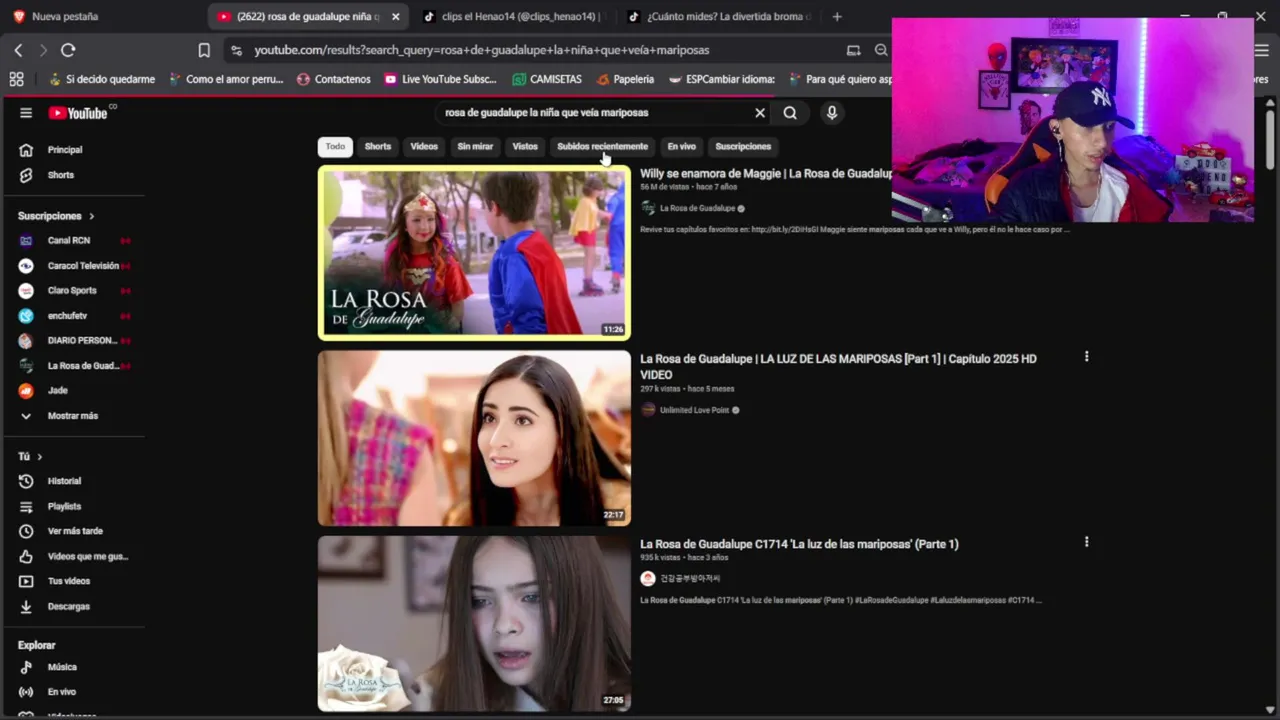Visit Unlimited Love Point channel
This screenshot has height=720, width=1280.
tap(694, 410)
